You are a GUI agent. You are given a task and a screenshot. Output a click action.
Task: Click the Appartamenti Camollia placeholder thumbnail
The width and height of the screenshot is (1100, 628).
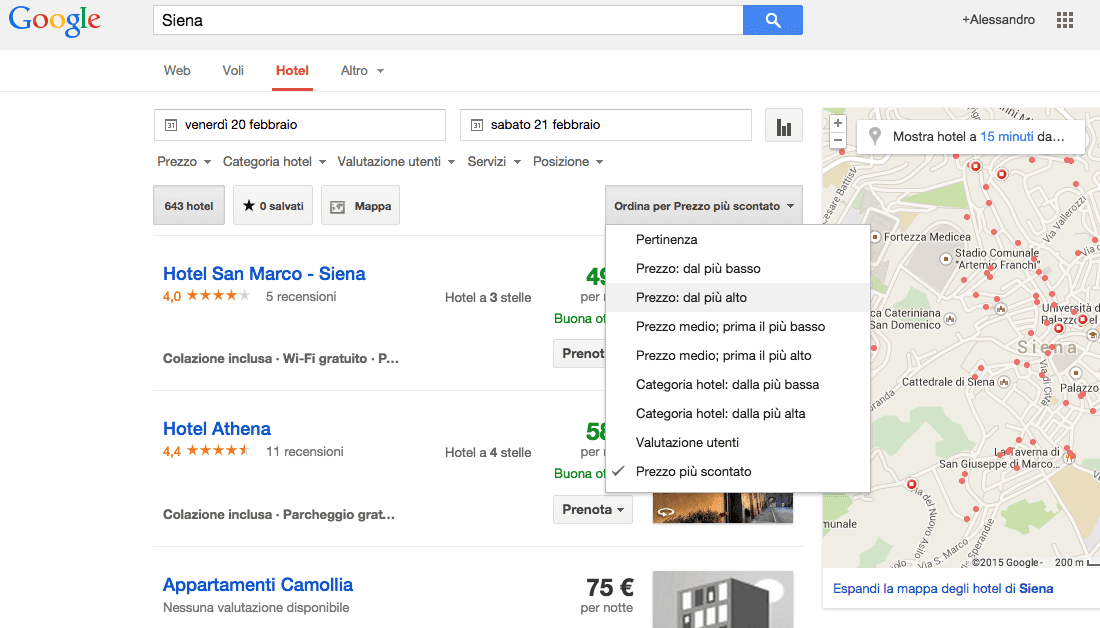point(723,599)
